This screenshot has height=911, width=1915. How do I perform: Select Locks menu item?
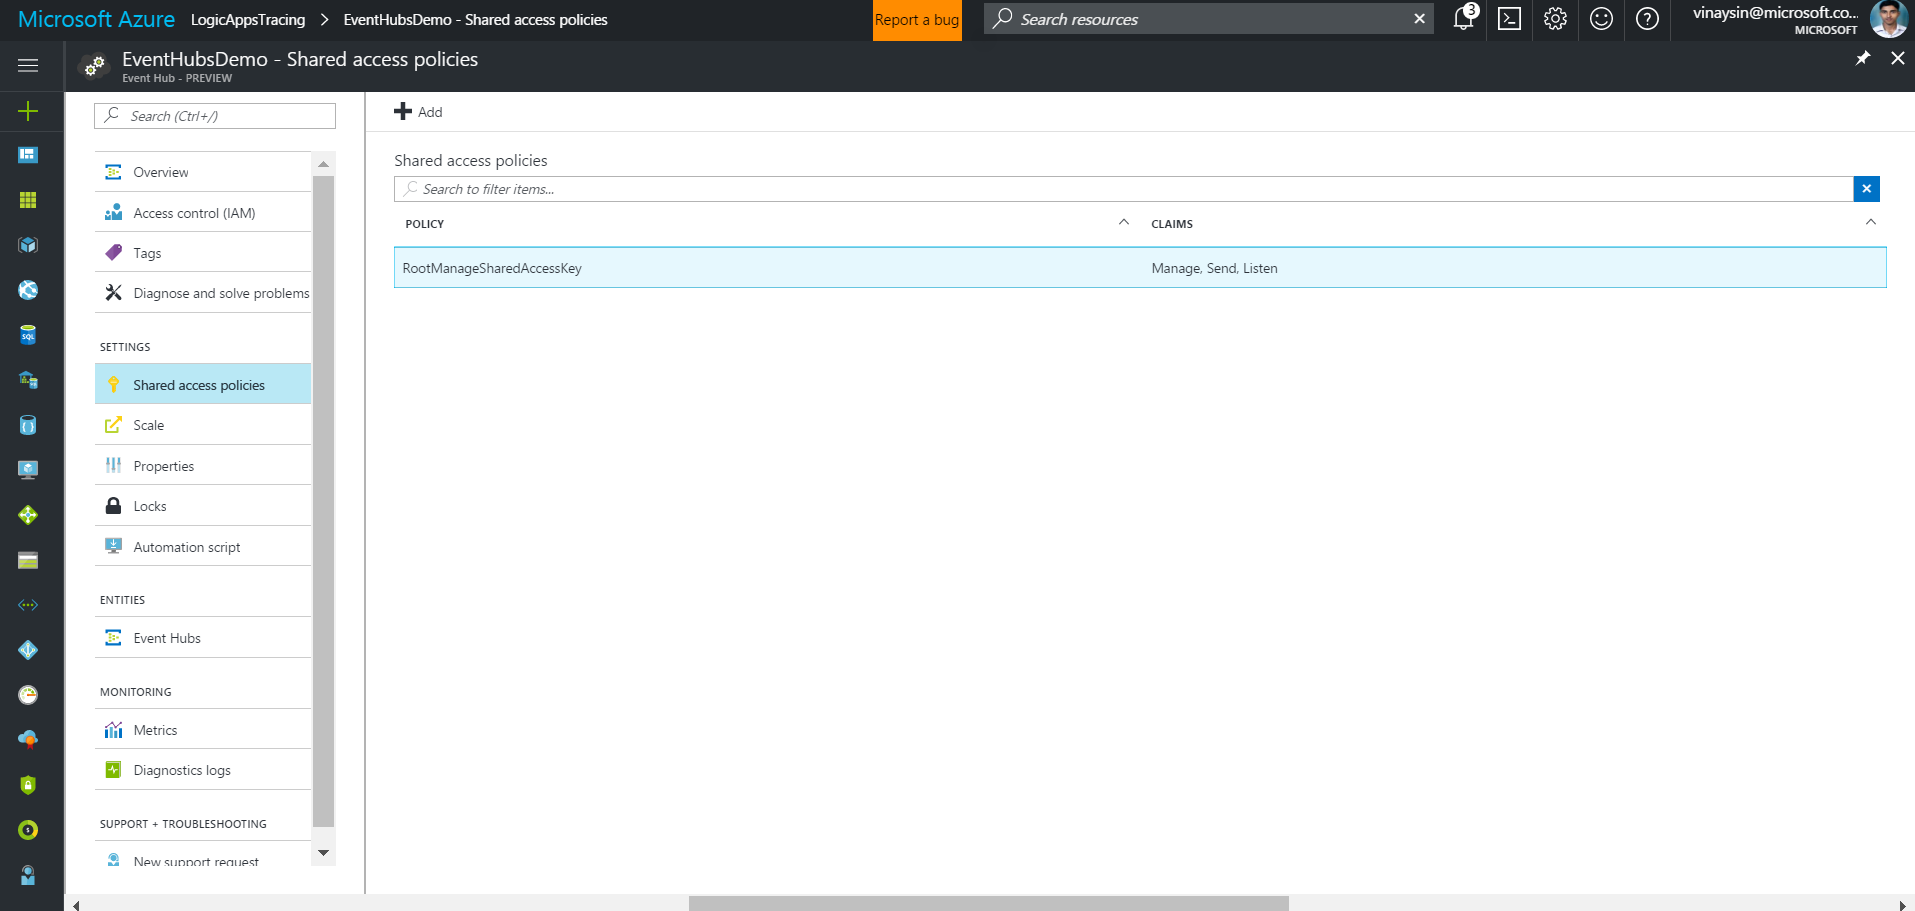[x=203, y=506]
